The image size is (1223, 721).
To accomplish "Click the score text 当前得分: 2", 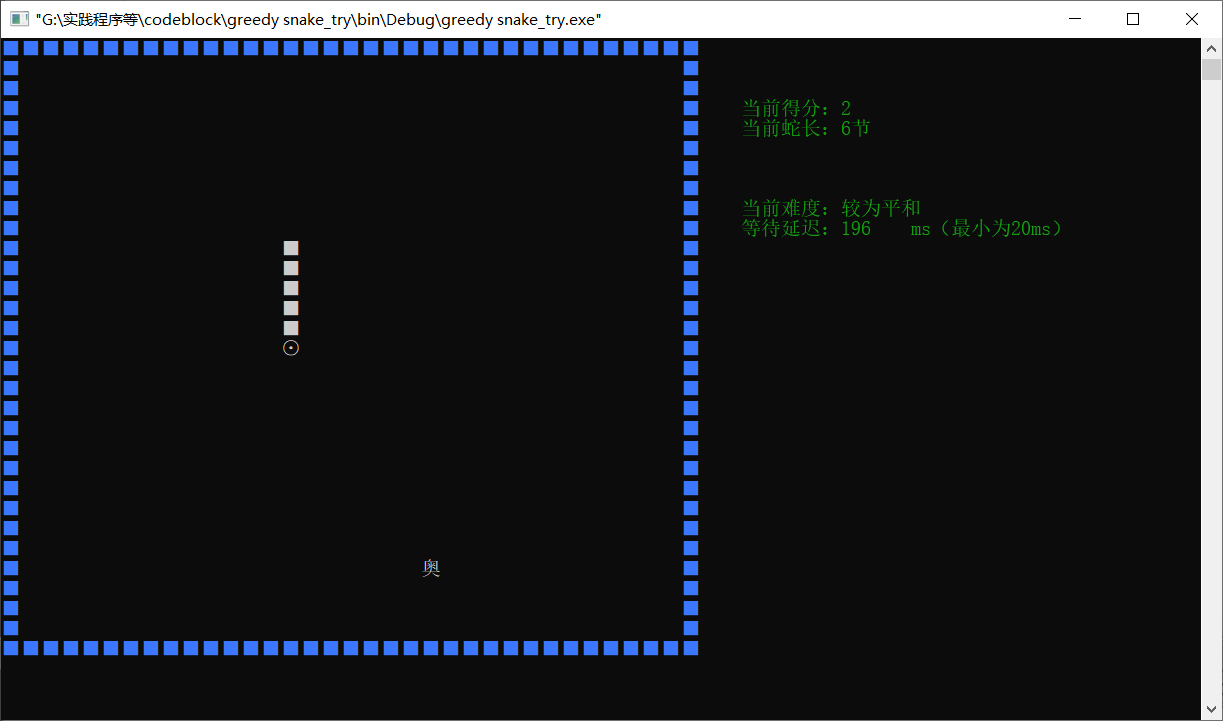I will [x=796, y=108].
